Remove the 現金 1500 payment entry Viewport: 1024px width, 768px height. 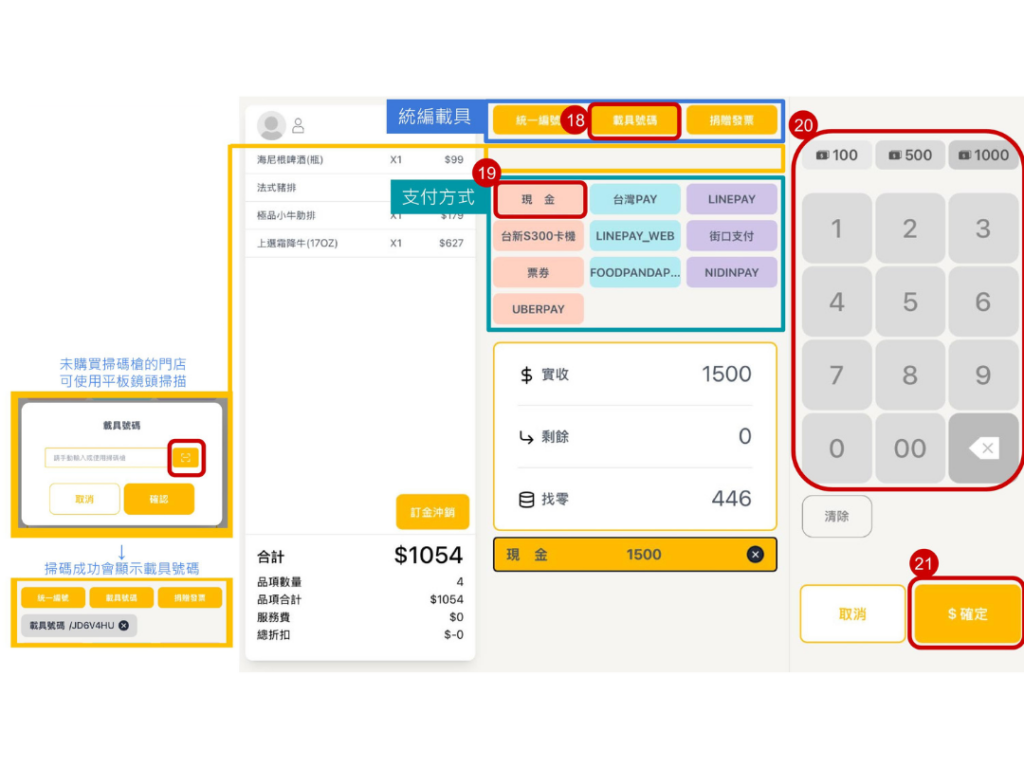755,554
